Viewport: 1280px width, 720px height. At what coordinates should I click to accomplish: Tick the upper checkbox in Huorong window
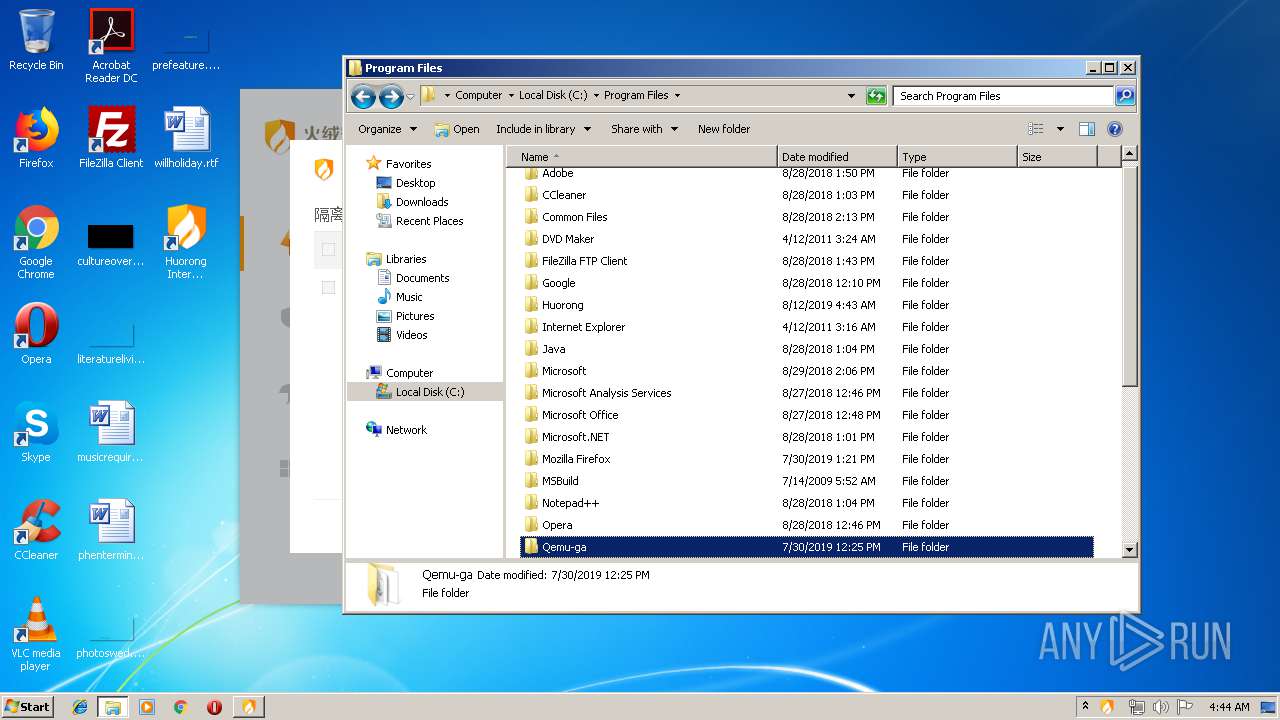click(x=328, y=249)
